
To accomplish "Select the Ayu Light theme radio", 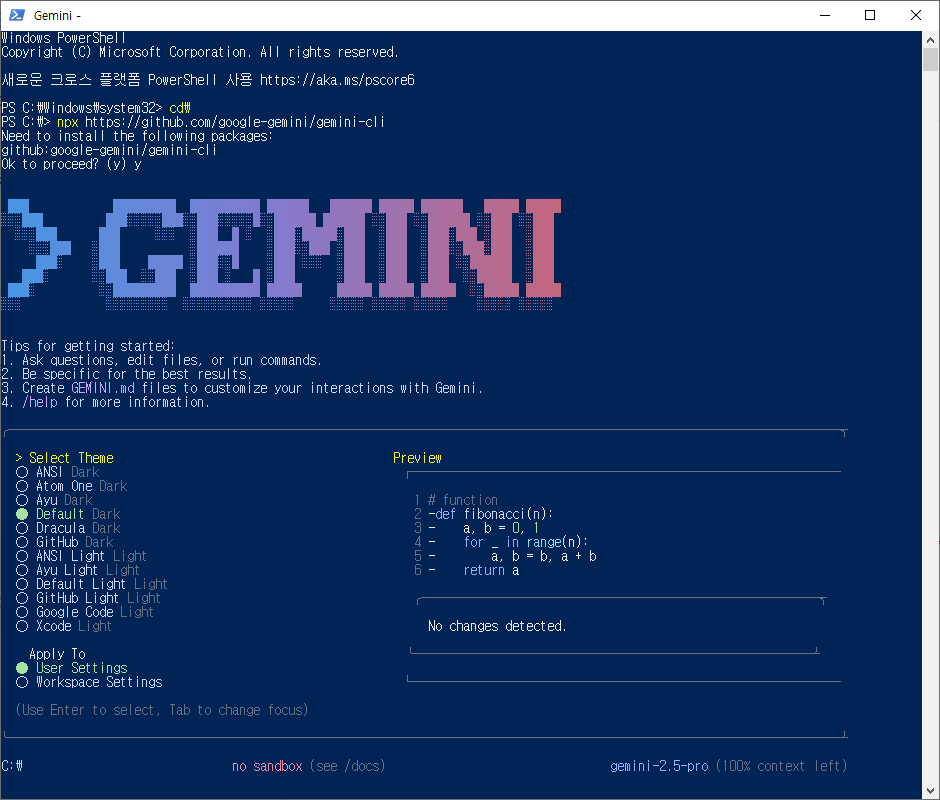I will [22, 570].
